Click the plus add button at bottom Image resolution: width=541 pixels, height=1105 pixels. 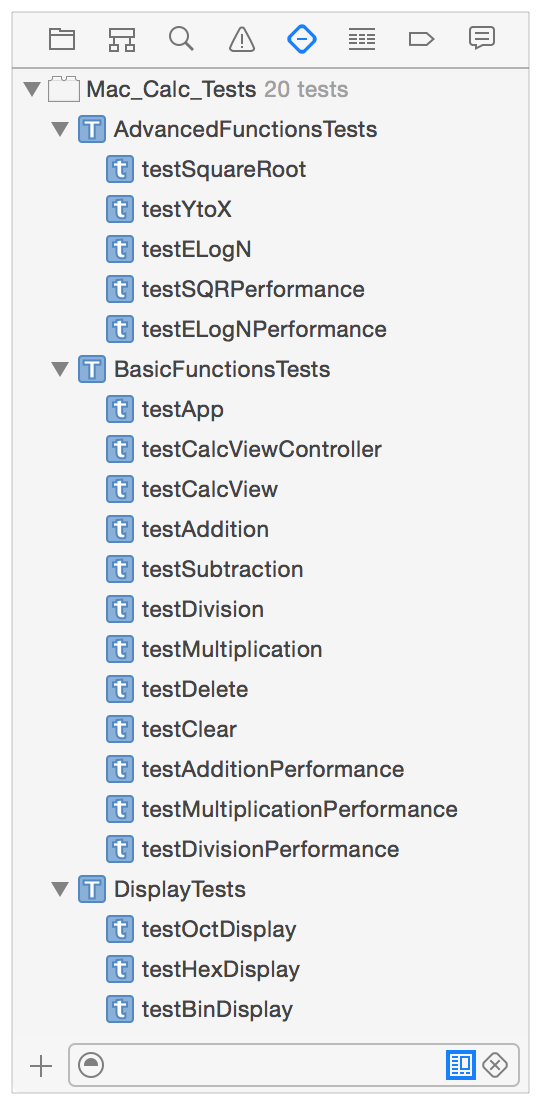coord(41,1066)
